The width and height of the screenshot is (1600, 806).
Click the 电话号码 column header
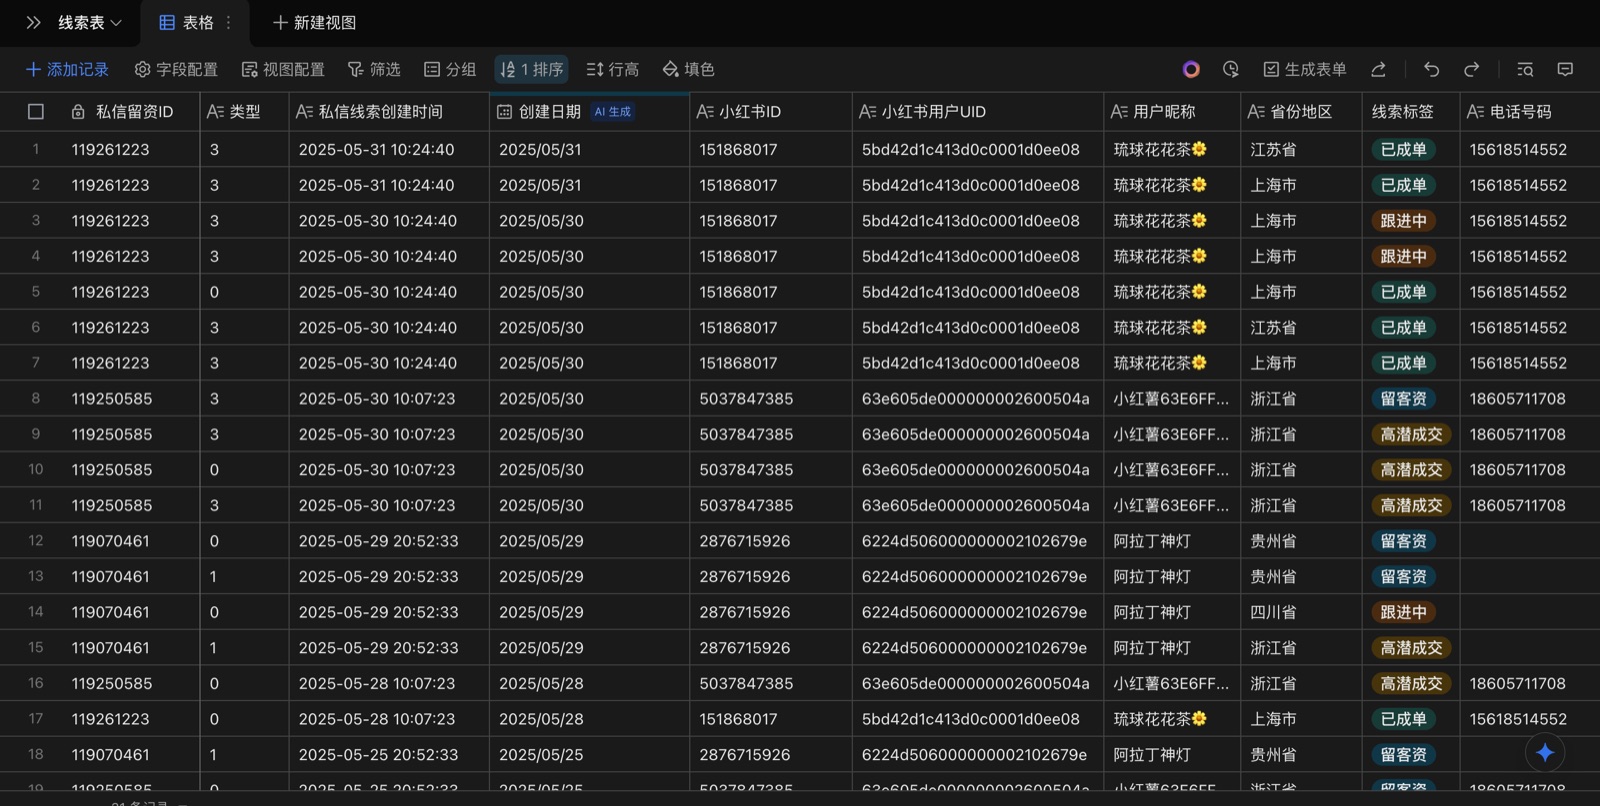tap(1530, 112)
